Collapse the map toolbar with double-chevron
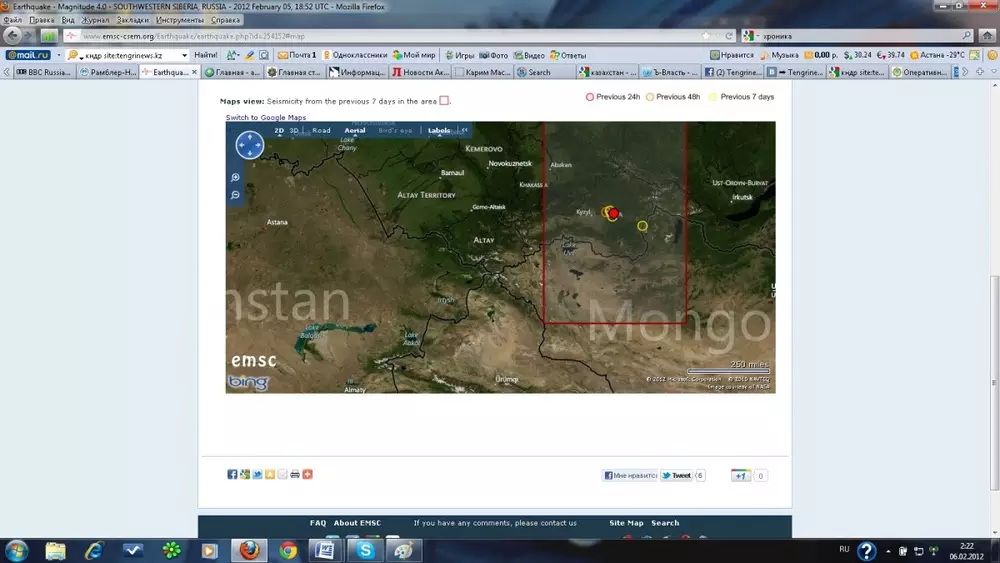Screen dimensions: 1000x563 464,130
